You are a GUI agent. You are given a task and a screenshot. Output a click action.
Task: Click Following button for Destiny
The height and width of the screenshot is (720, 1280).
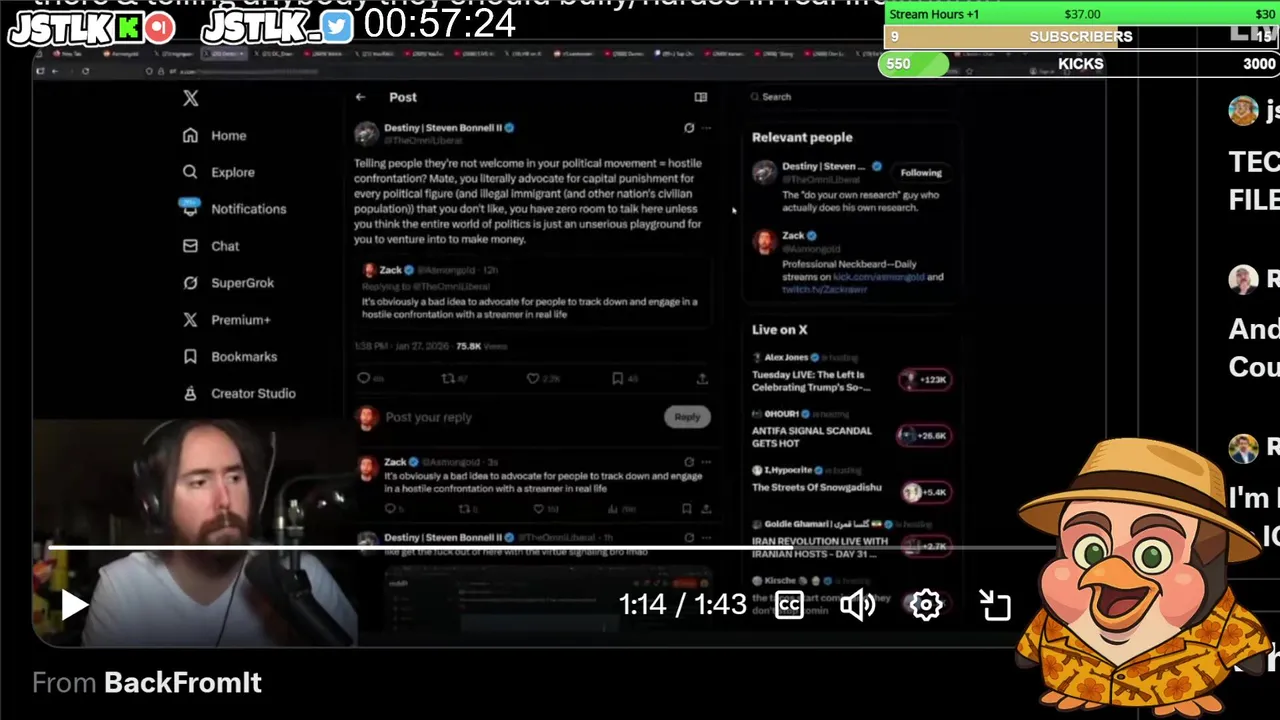point(921,173)
